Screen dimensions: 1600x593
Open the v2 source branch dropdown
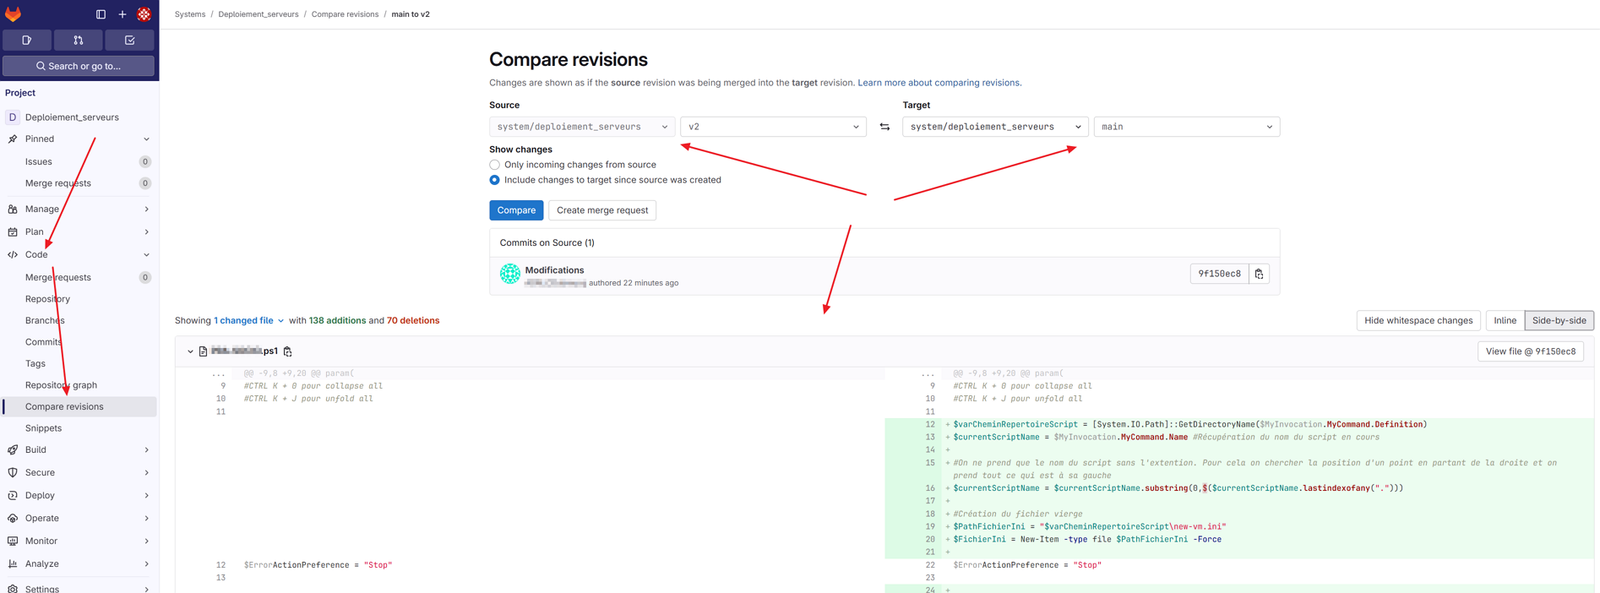(773, 127)
